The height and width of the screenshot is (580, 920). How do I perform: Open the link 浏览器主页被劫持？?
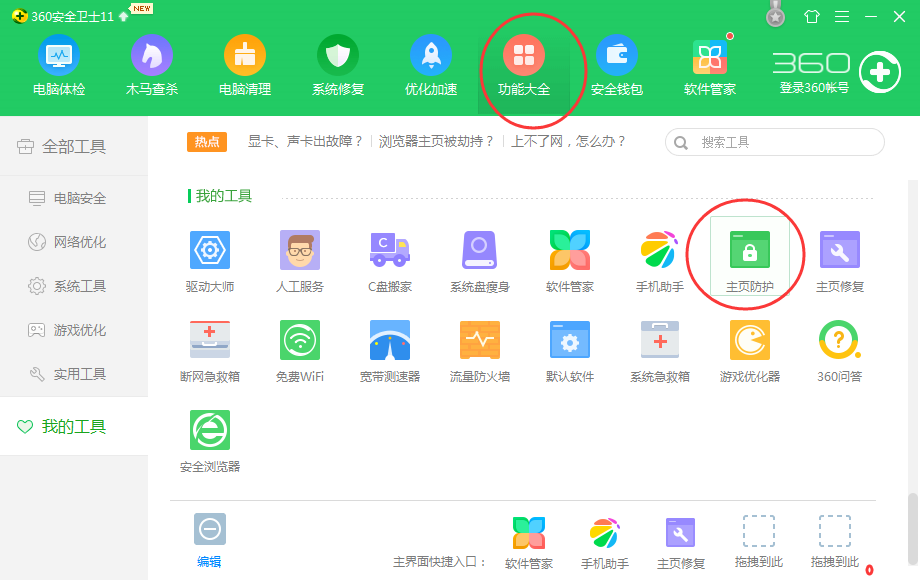coord(437,141)
